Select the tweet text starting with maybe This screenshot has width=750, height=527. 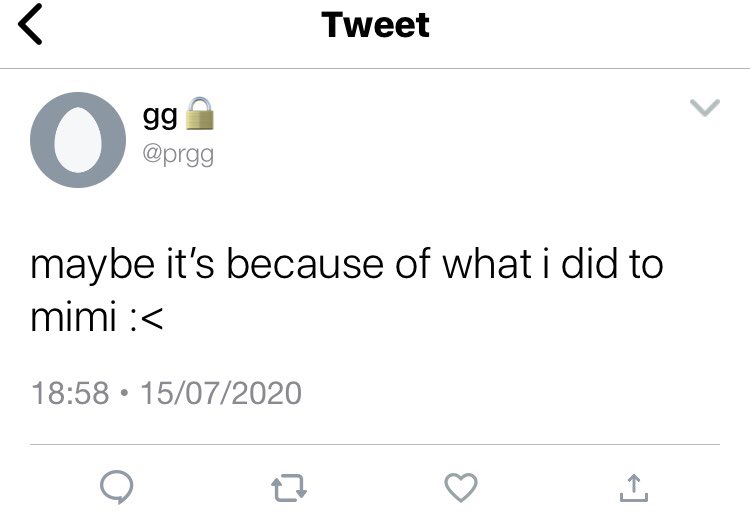(347, 290)
